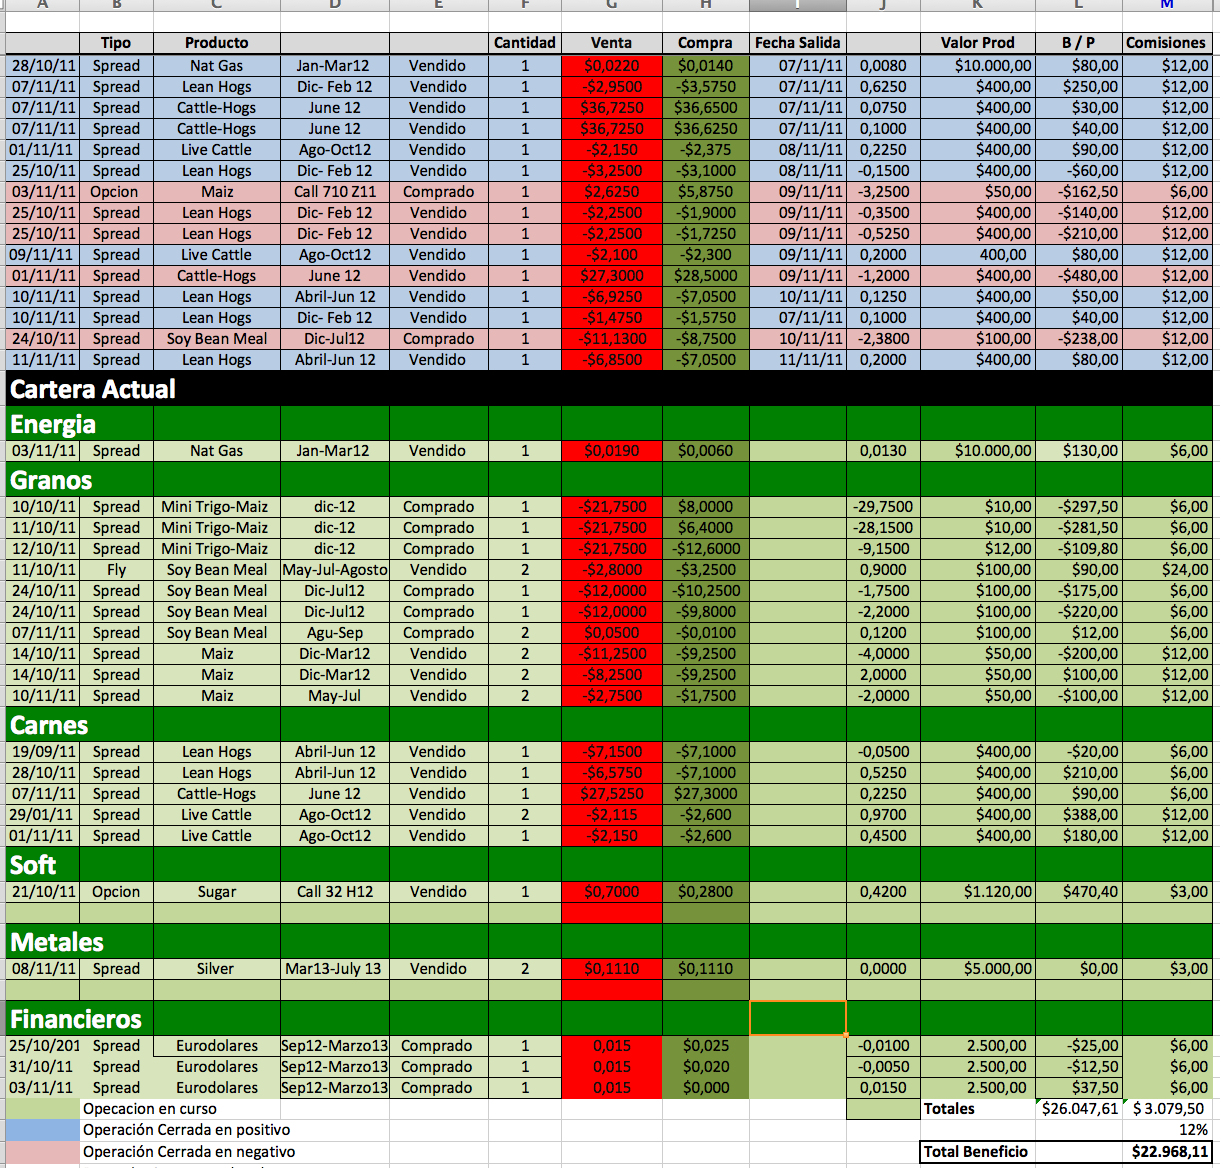Select the 'Tipo' header cell

point(116,43)
